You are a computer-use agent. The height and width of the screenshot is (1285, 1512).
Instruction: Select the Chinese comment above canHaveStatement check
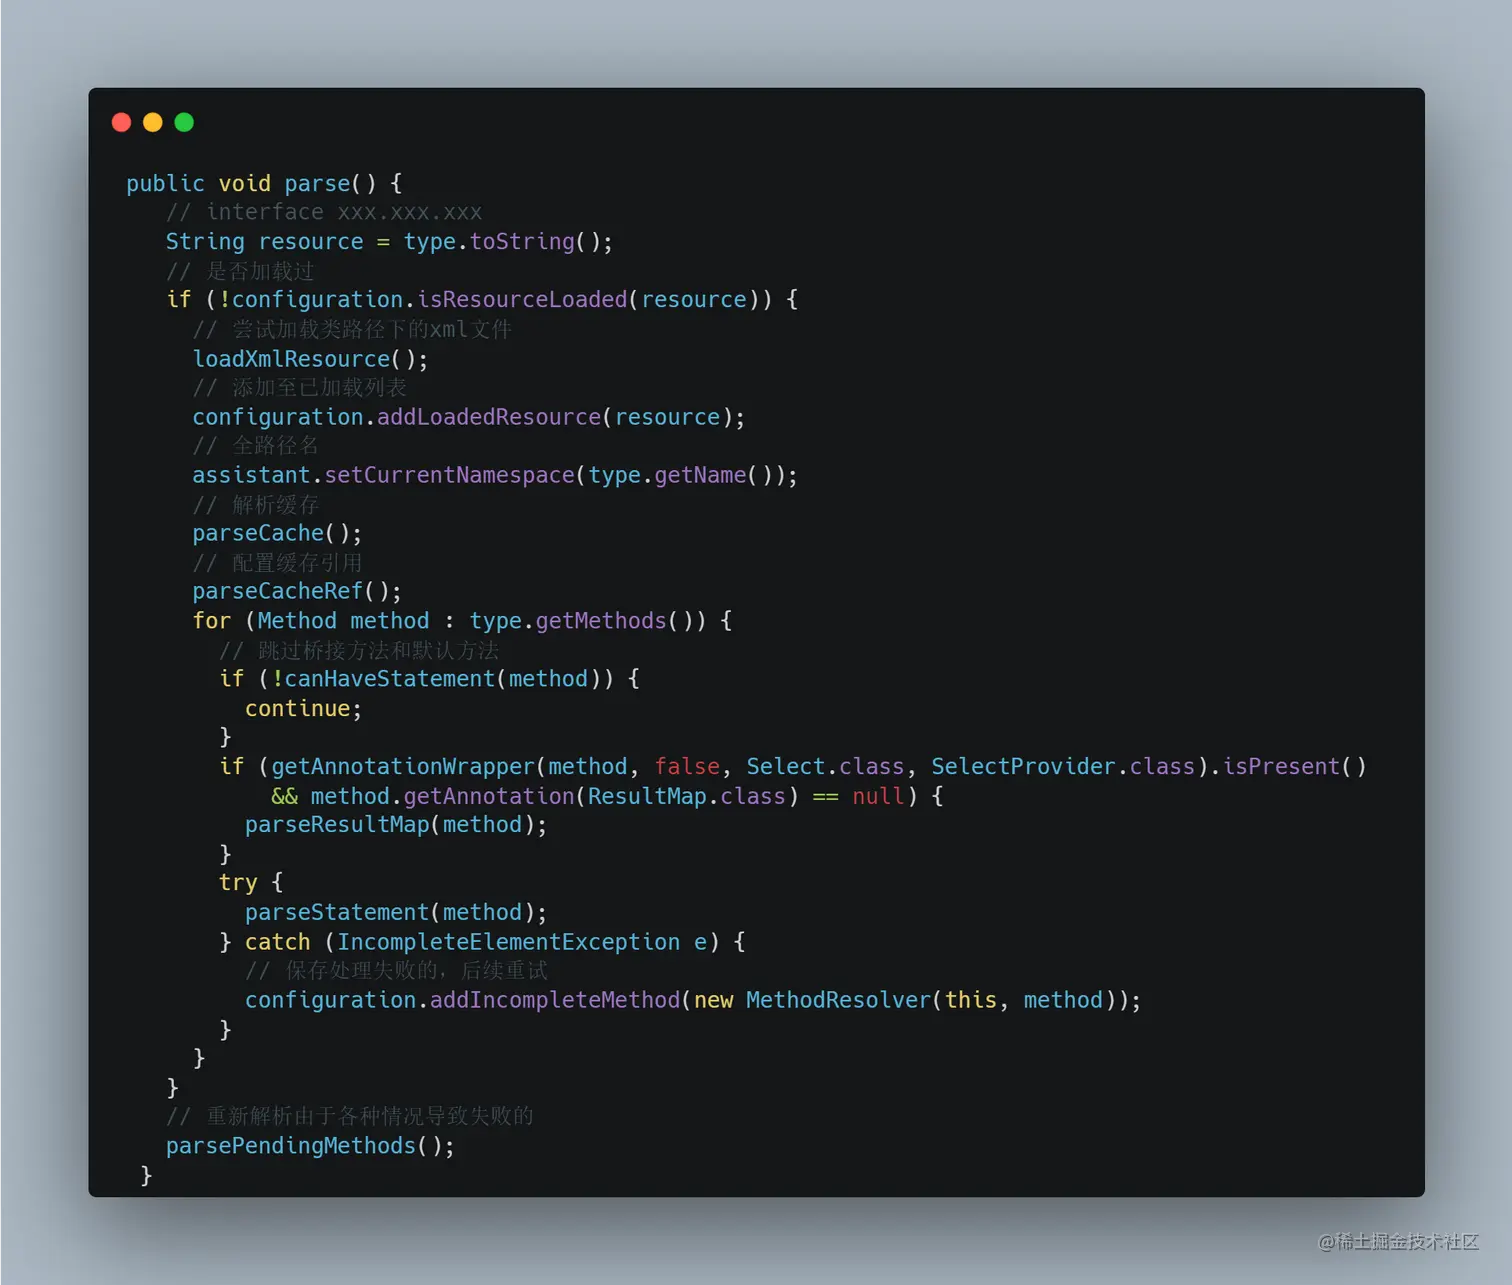pos(359,650)
